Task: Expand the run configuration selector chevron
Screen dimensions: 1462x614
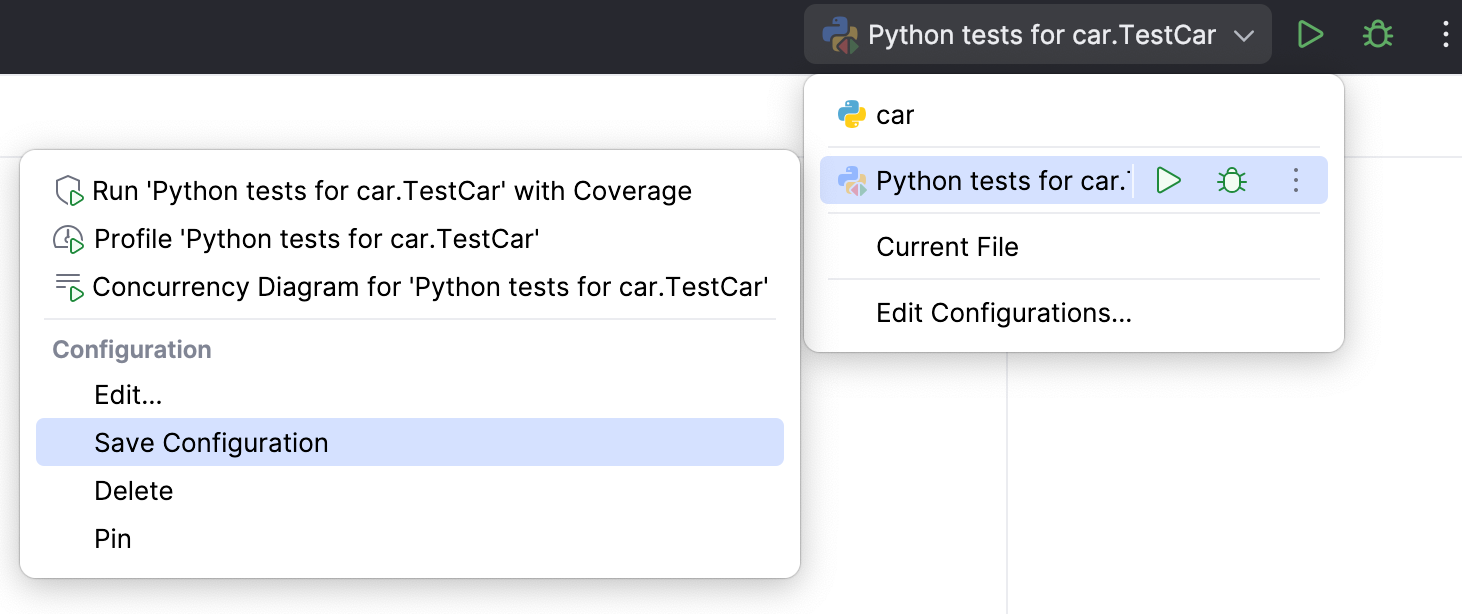Action: coord(1244,35)
